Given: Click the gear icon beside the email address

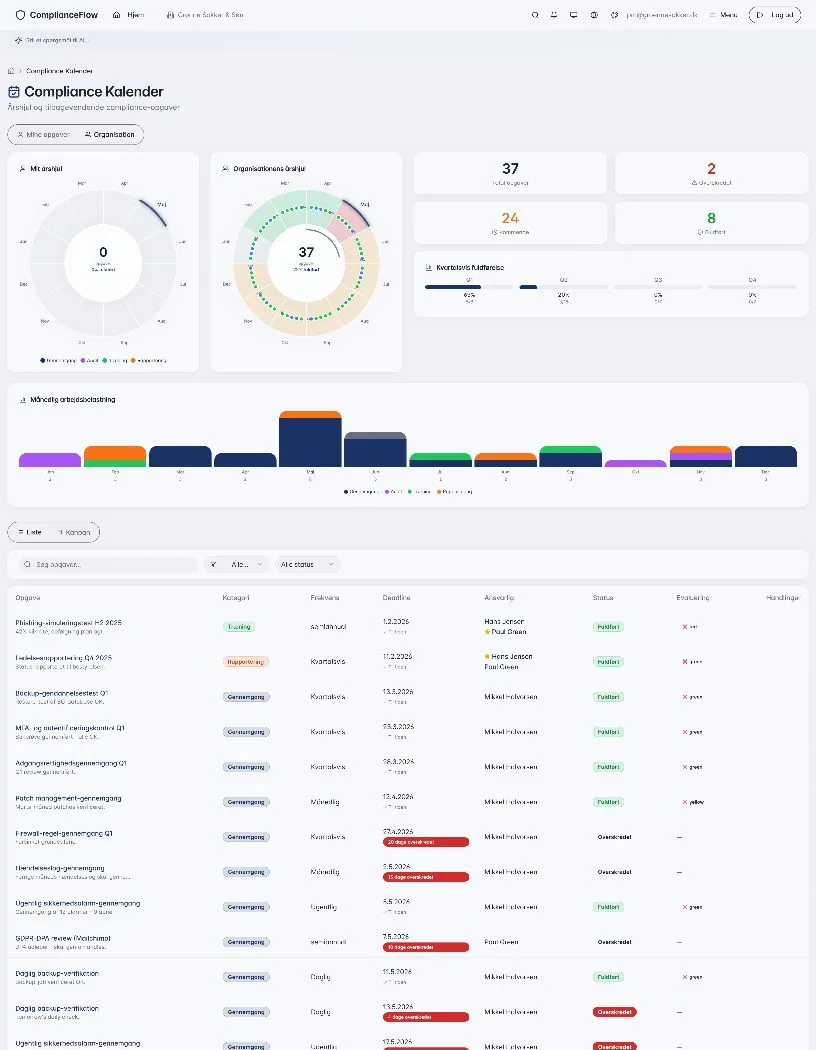Looking at the screenshot, I should pyautogui.click(x=614, y=15).
